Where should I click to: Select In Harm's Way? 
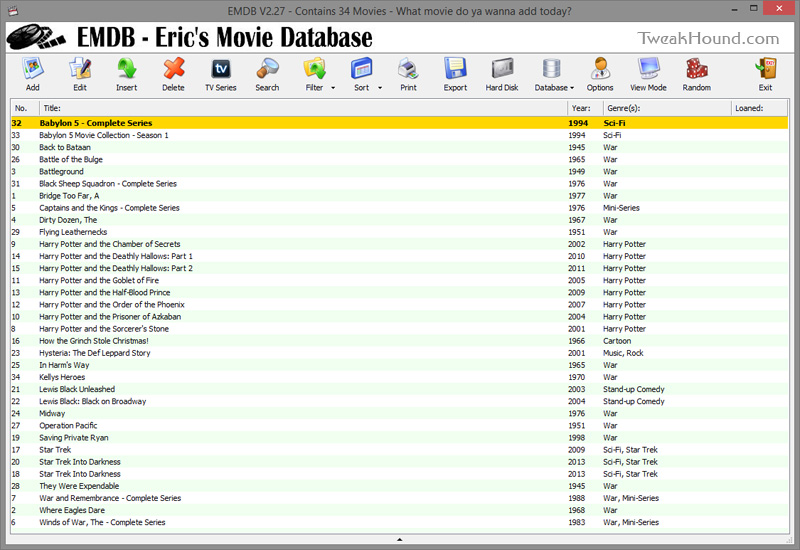pos(399,365)
